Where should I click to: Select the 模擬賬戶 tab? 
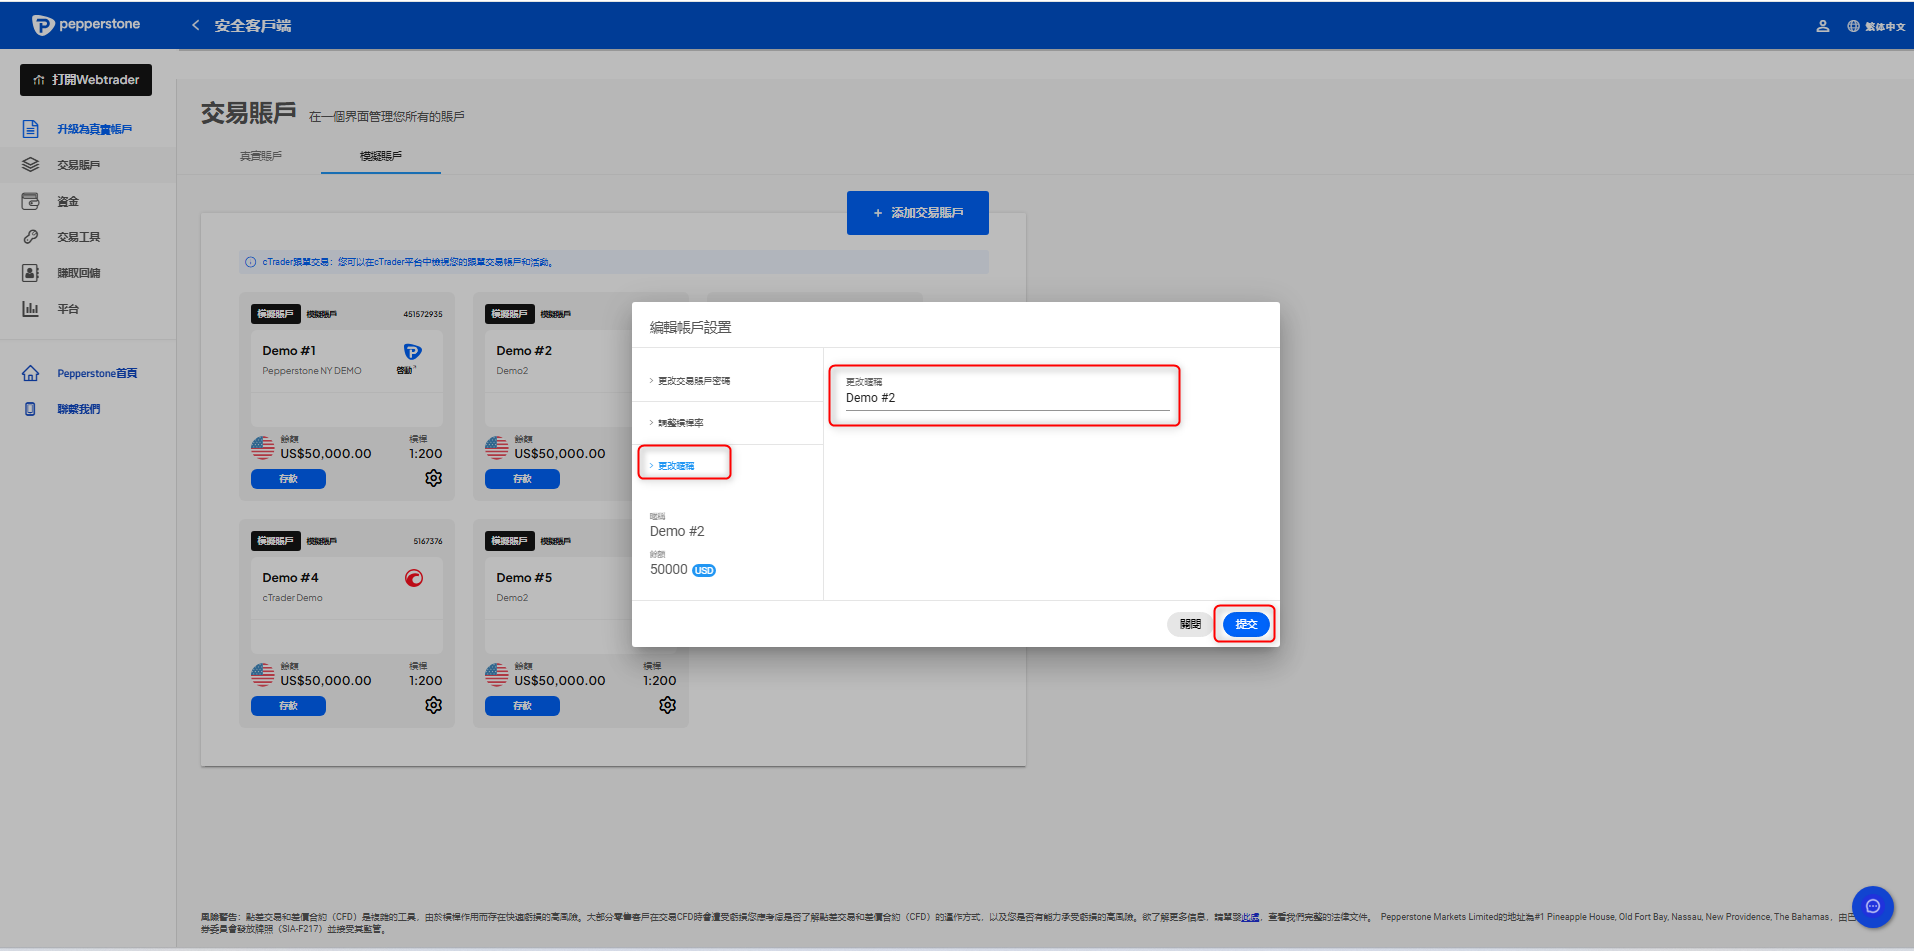[381, 156]
